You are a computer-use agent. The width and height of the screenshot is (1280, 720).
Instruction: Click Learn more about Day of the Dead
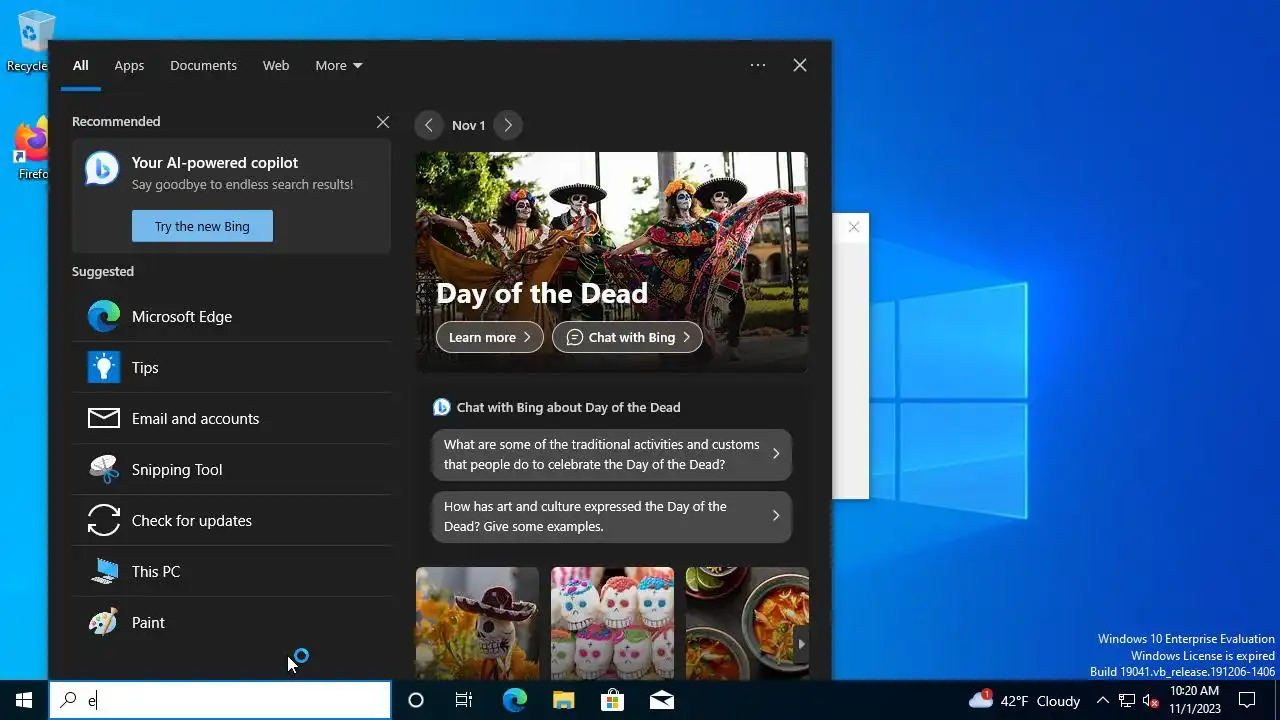click(x=490, y=337)
